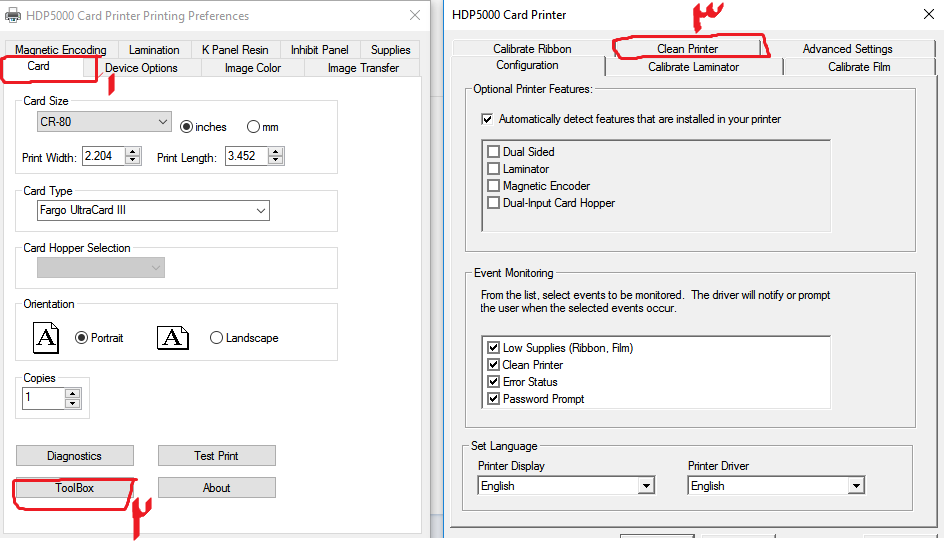Screen dimensions: 944x549
Task: Go to the Calibrate Film tab
Action: pyautogui.click(x=859, y=67)
